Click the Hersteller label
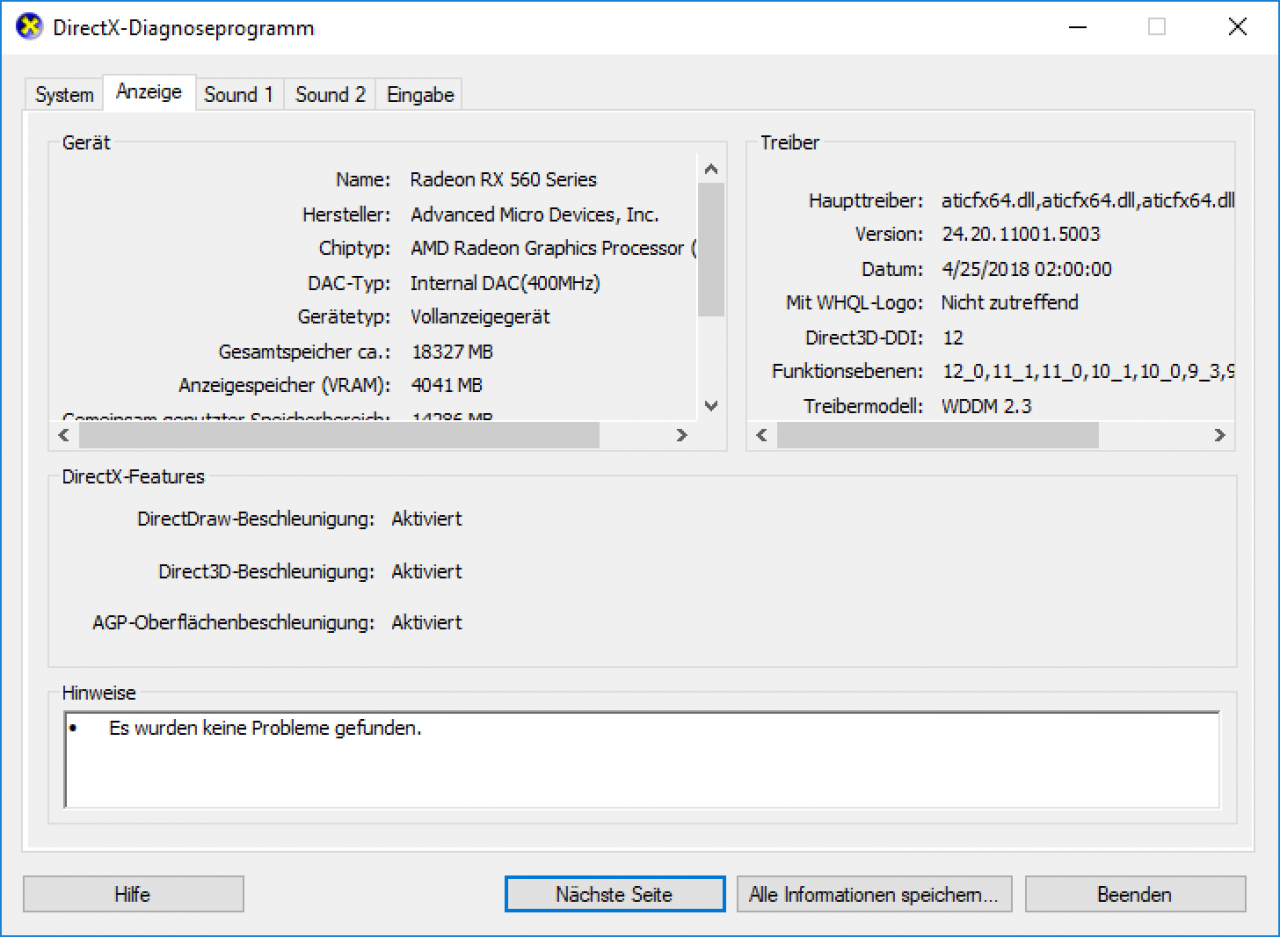Image resolution: width=1280 pixels, height=937 pixels. (x=347, y=215)
